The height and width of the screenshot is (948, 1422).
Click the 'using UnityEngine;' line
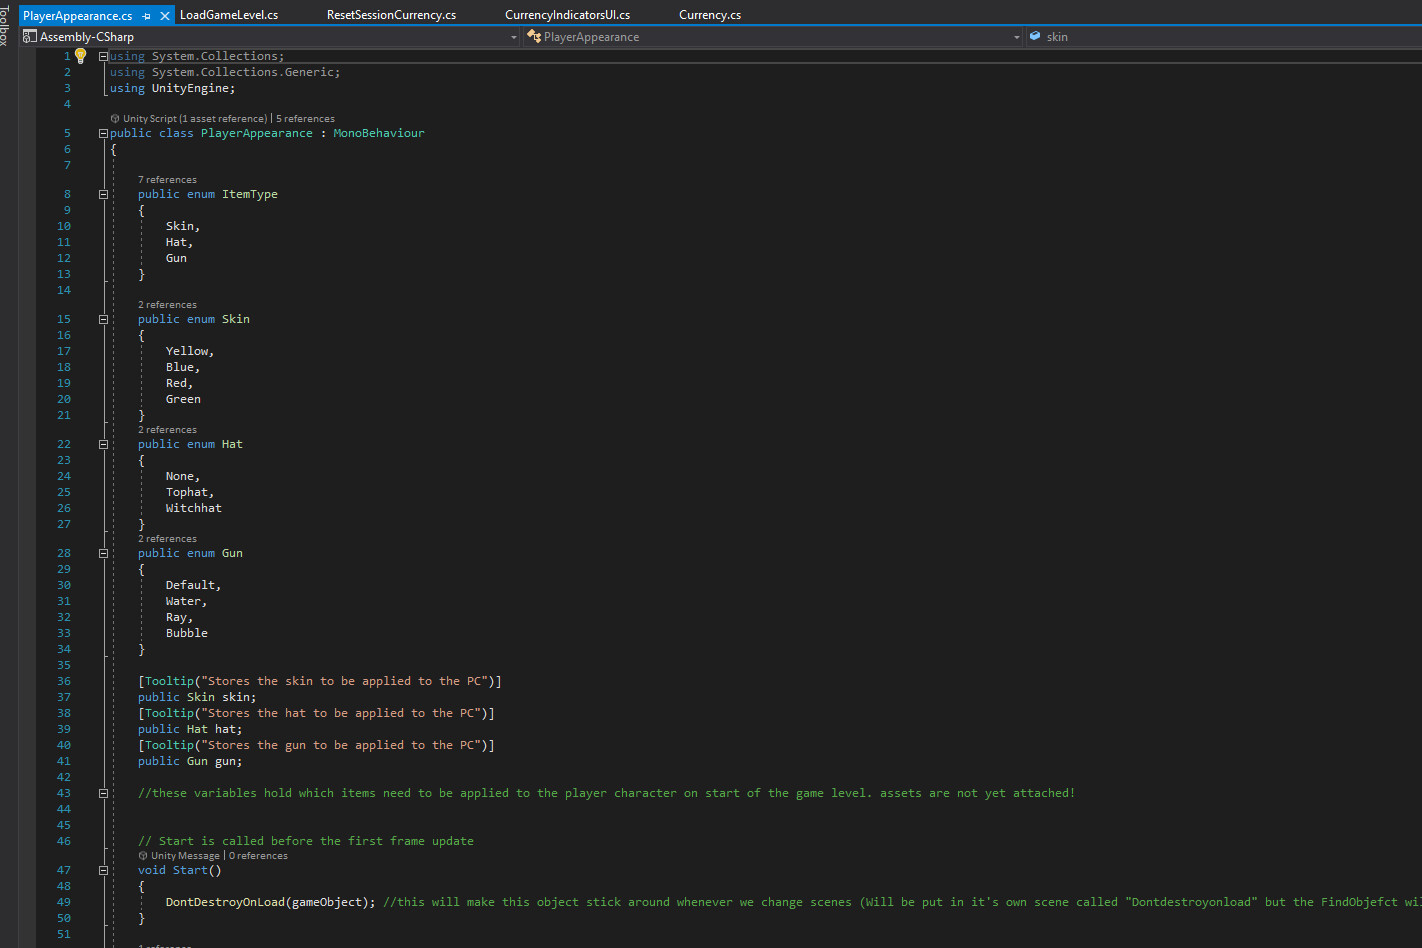tap(173, 88)
